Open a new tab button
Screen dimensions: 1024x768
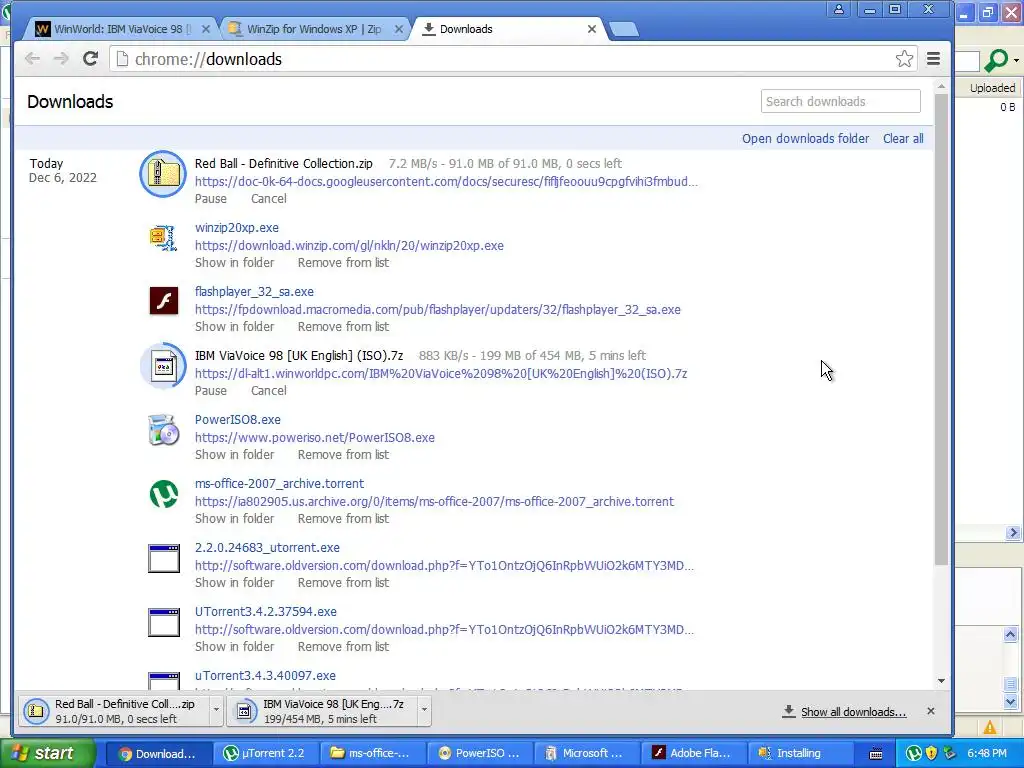pos(624,29)
